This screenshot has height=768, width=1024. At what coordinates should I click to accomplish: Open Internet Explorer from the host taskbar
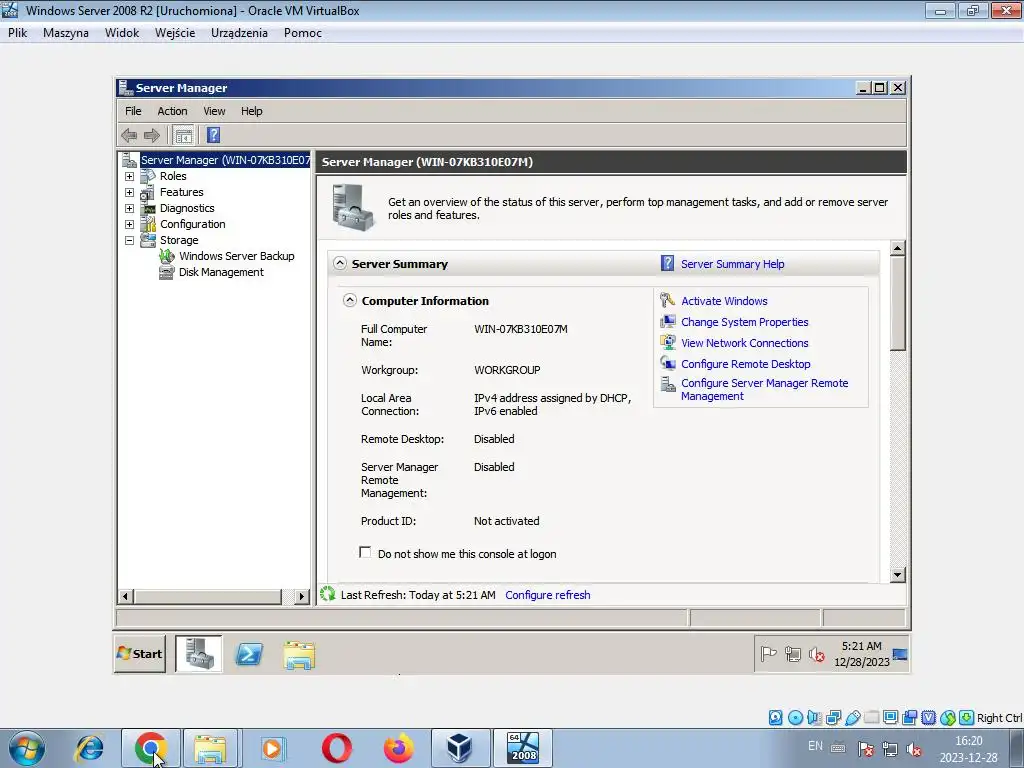coord(89,748)
